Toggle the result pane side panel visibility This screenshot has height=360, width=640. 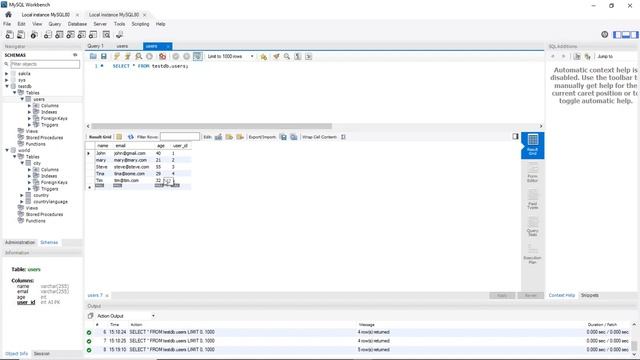point(516,136)
